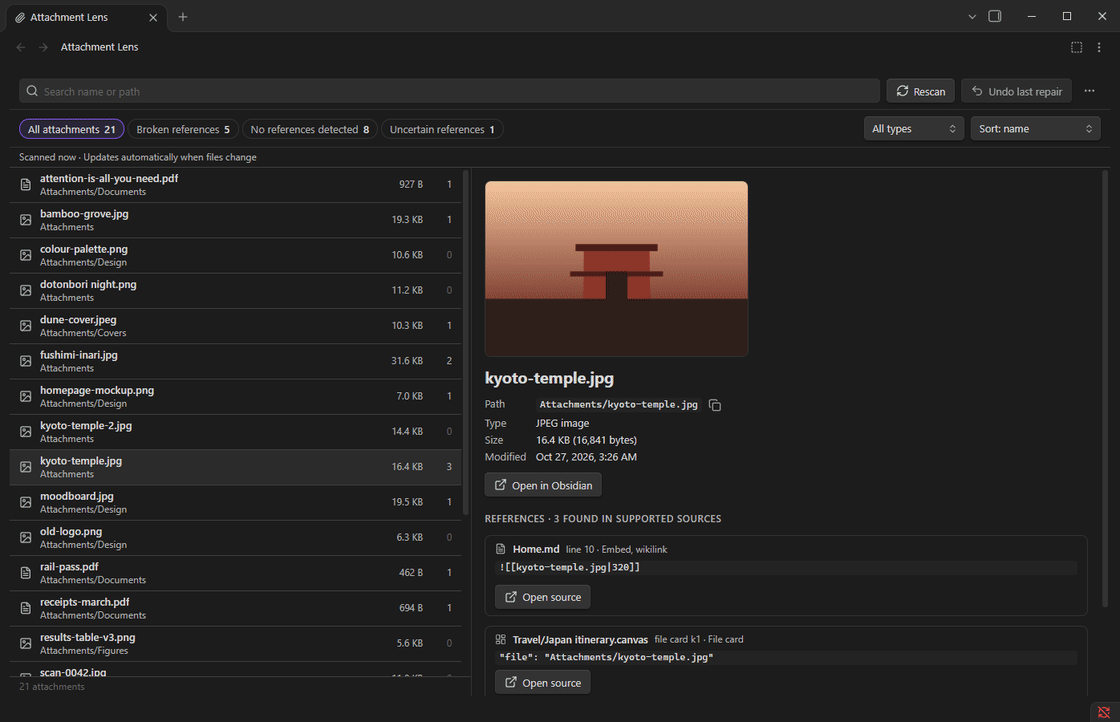Viewport: 1120px width, 722px height.
Task: Click the image icon beside old-logo.png
Action: tap(26, 538)
